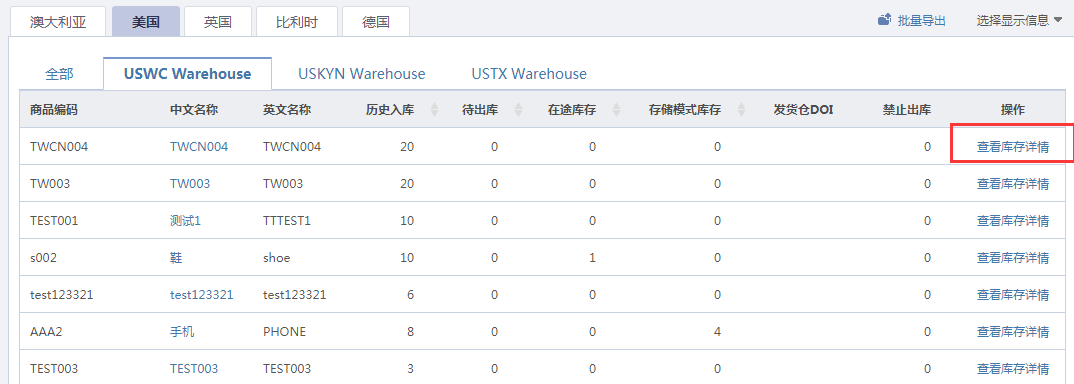Sort by 历史入库 column arrows
1074x384 pixels.
click(x=434, y=110)
